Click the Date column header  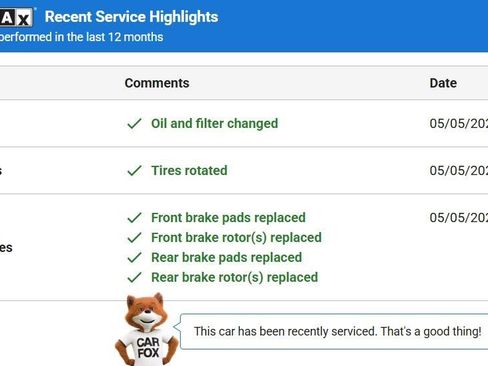point(443,83)
